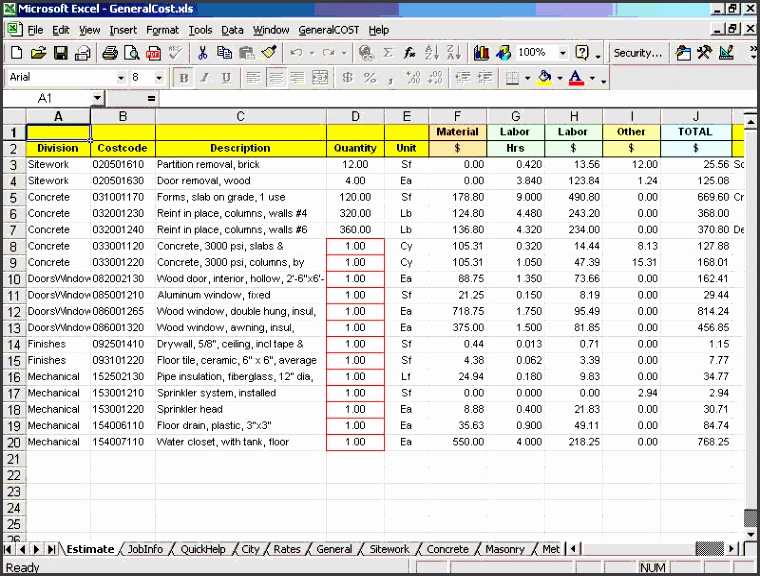Click the Security... button
Screen dimensions: 760x576
(x=638, y=53)
